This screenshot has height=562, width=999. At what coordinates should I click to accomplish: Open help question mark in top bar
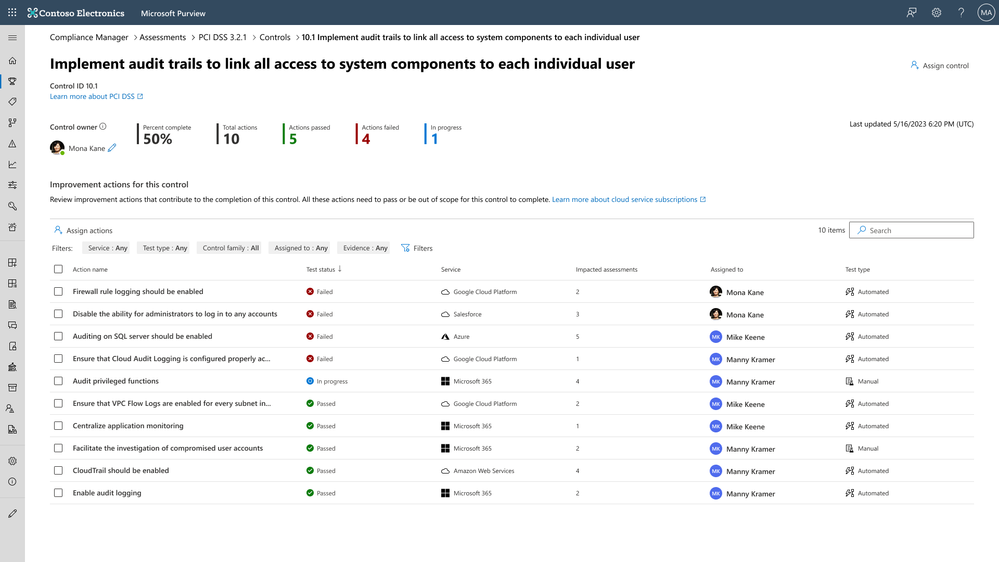pyautogui.click(x=961, y=13)
